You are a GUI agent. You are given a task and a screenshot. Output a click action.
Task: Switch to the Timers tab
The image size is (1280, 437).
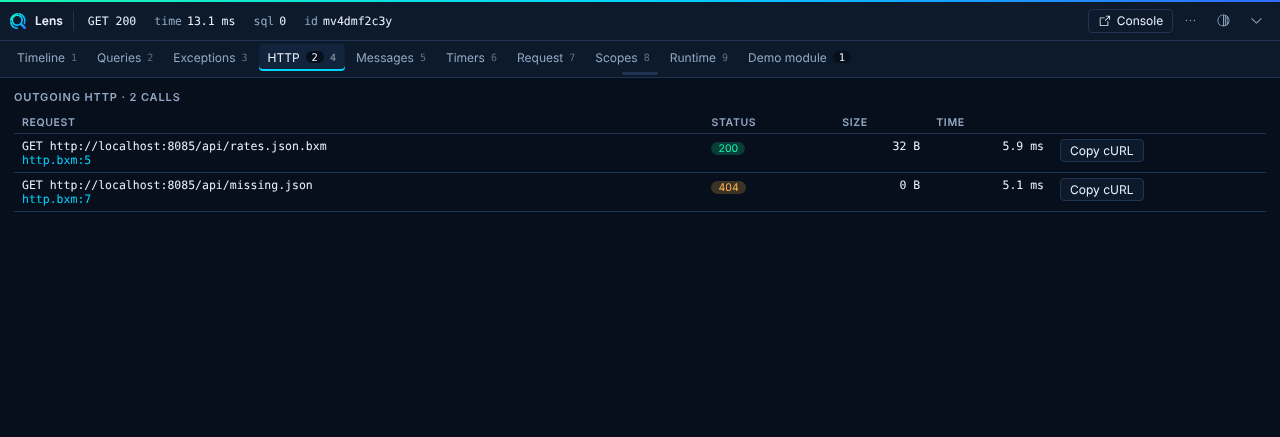[471, 58]
